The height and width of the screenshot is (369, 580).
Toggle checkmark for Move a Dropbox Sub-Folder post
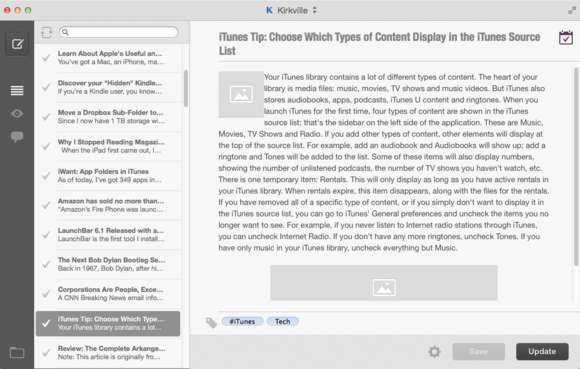point(46,117)
